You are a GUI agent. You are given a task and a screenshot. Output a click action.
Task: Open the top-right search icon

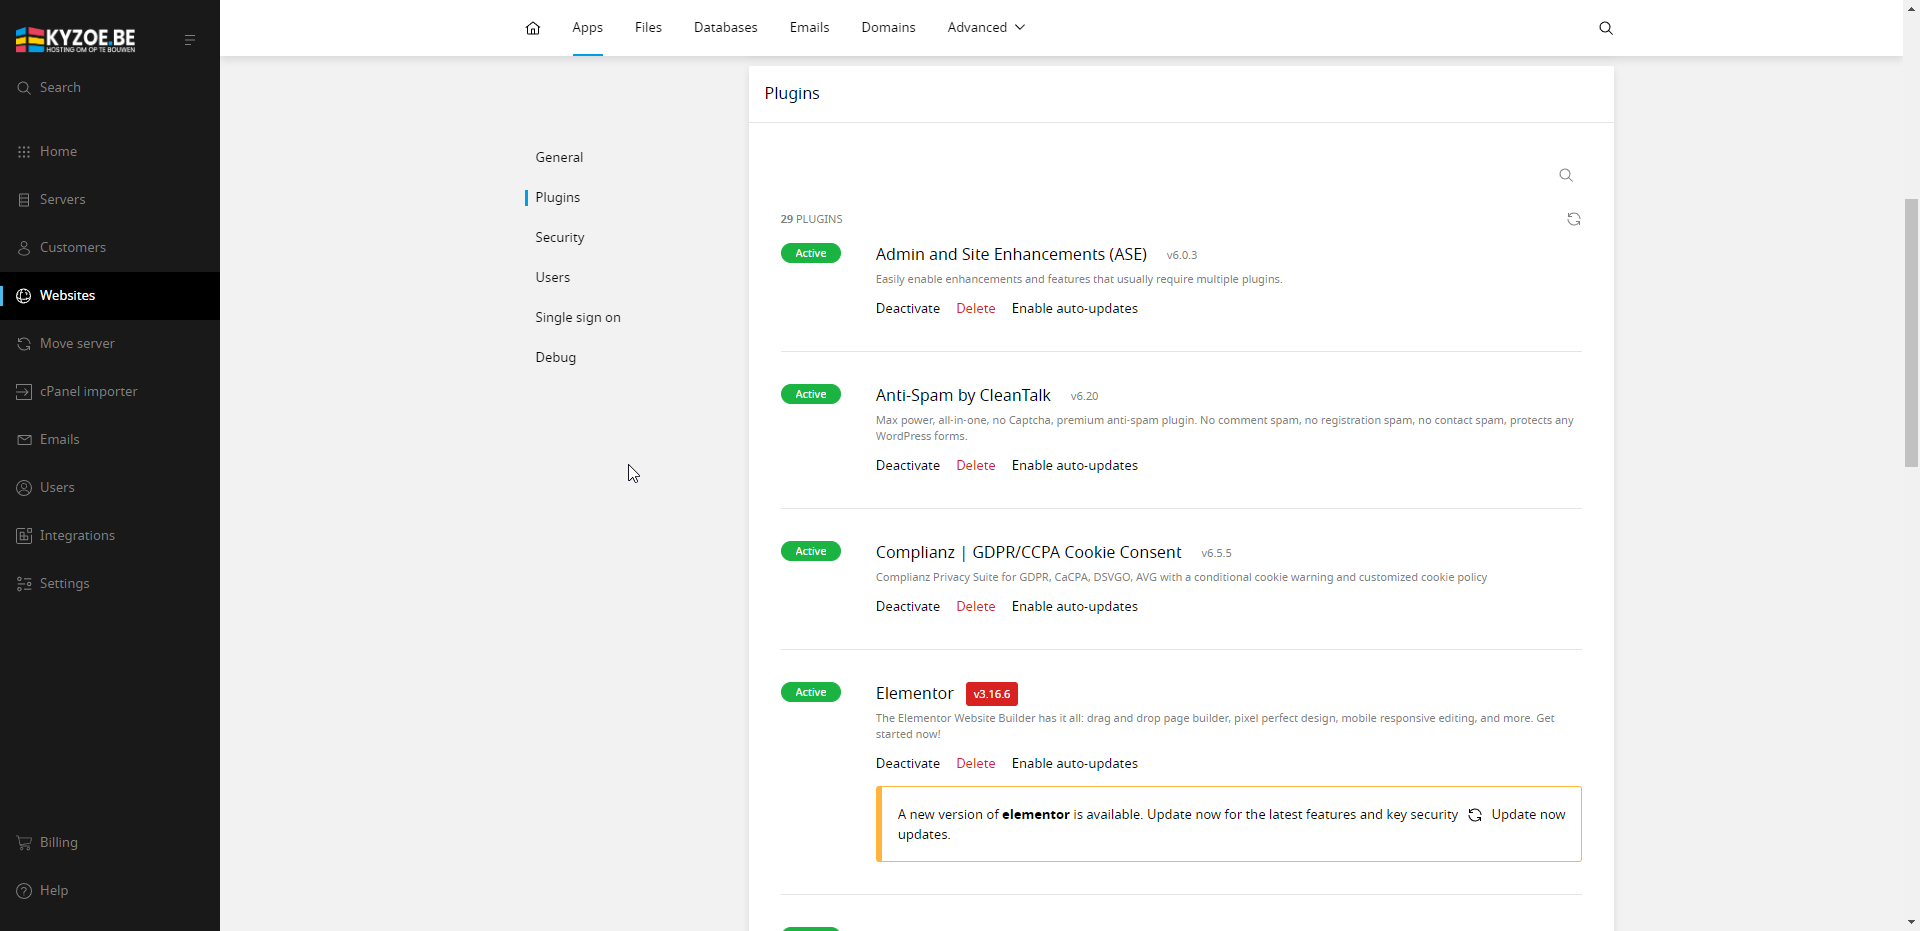[1606, 28]
